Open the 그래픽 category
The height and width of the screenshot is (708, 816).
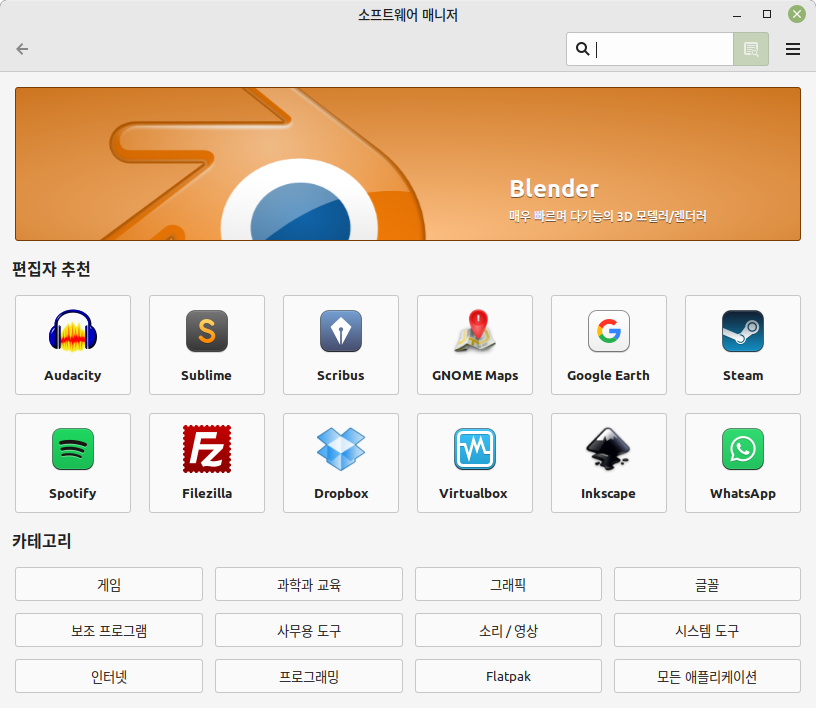click(508, 584)
